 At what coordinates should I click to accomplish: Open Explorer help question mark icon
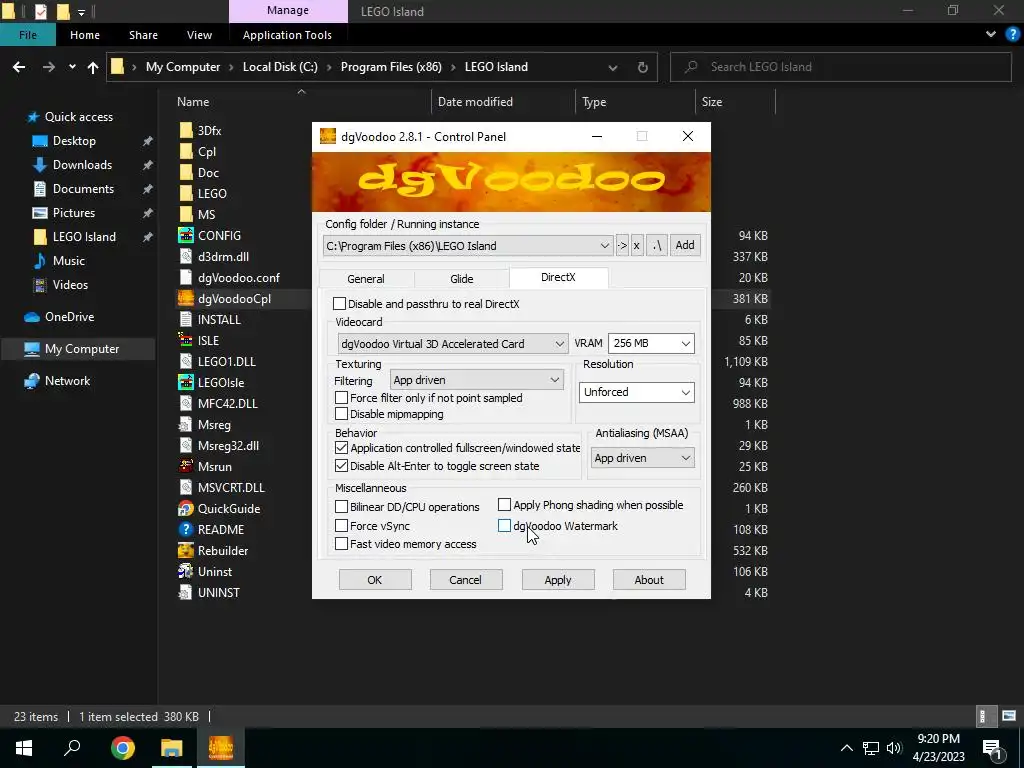coord(1012,35)
